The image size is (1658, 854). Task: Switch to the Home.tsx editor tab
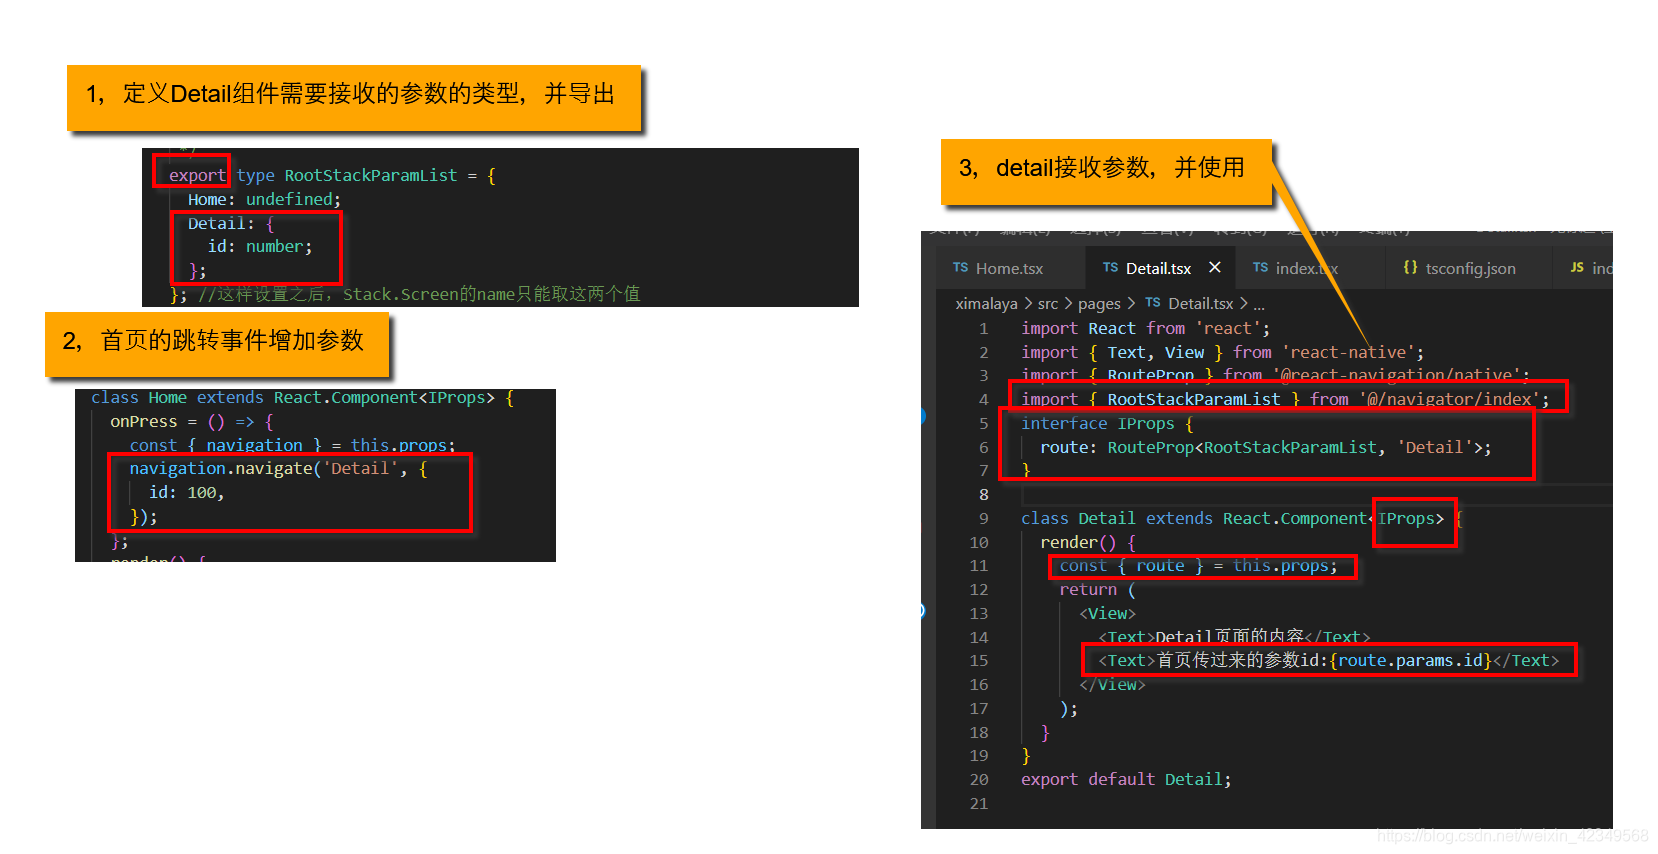point(1011,268)
